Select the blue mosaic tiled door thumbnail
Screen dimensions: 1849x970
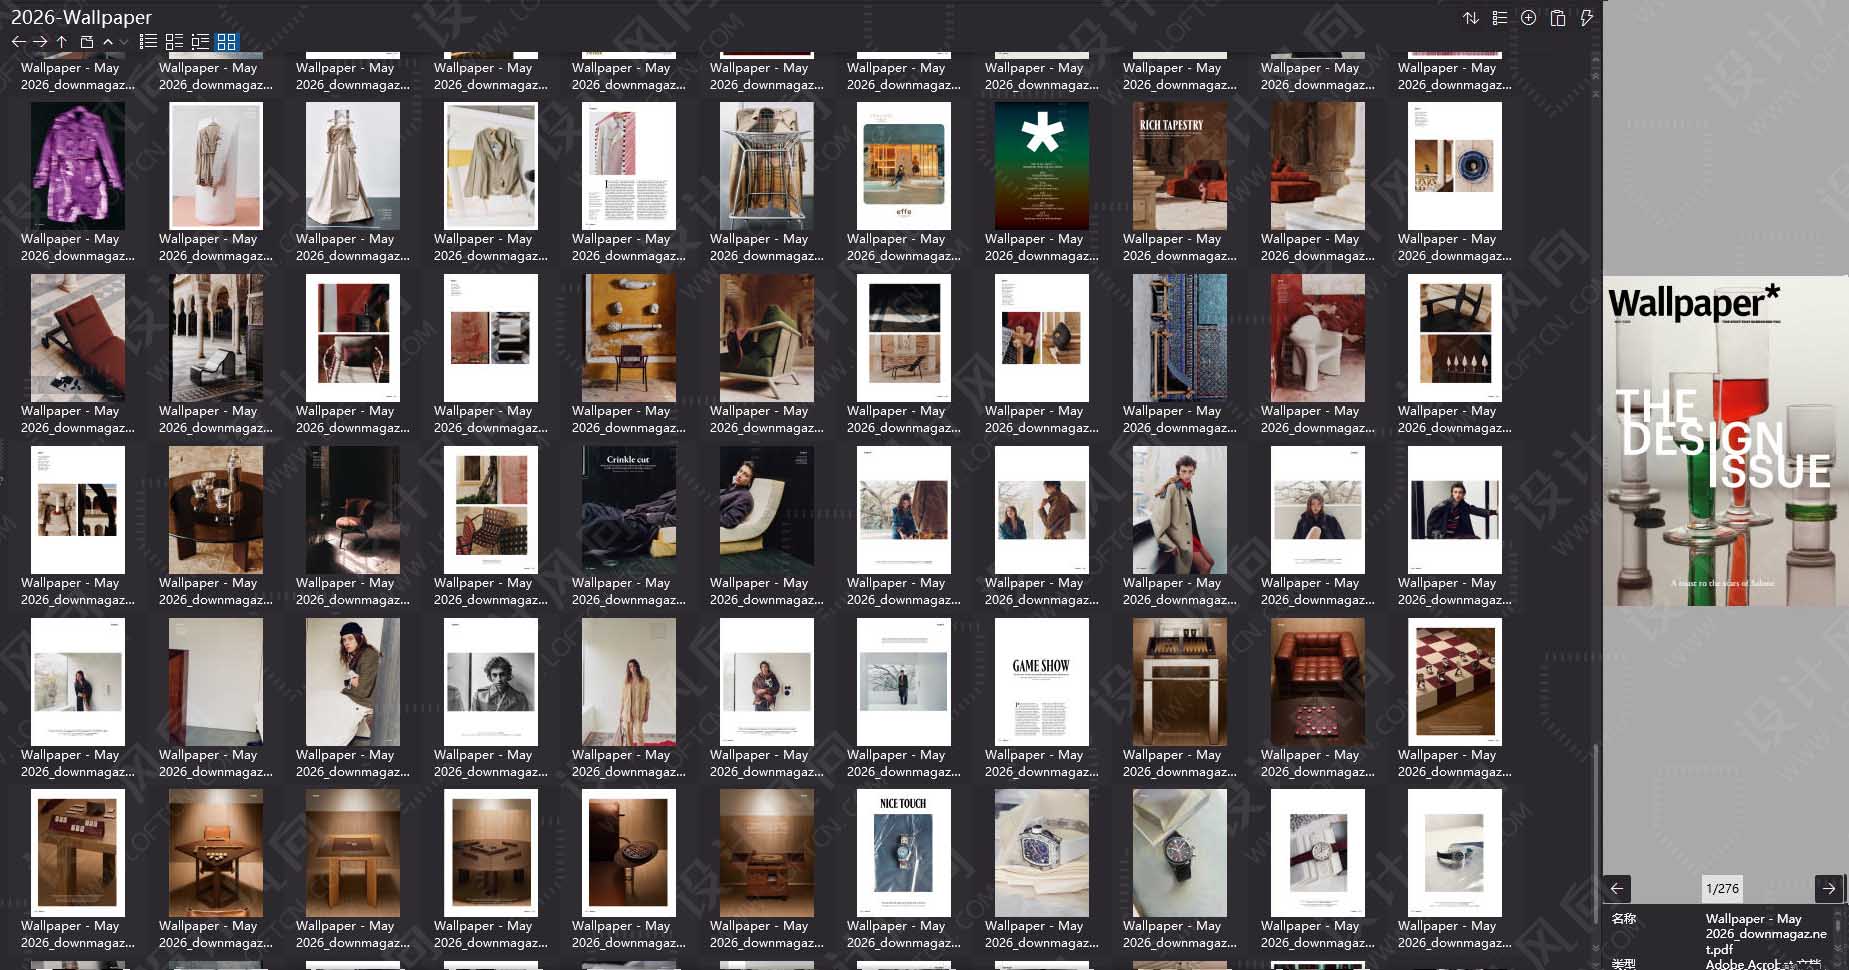1180,338
